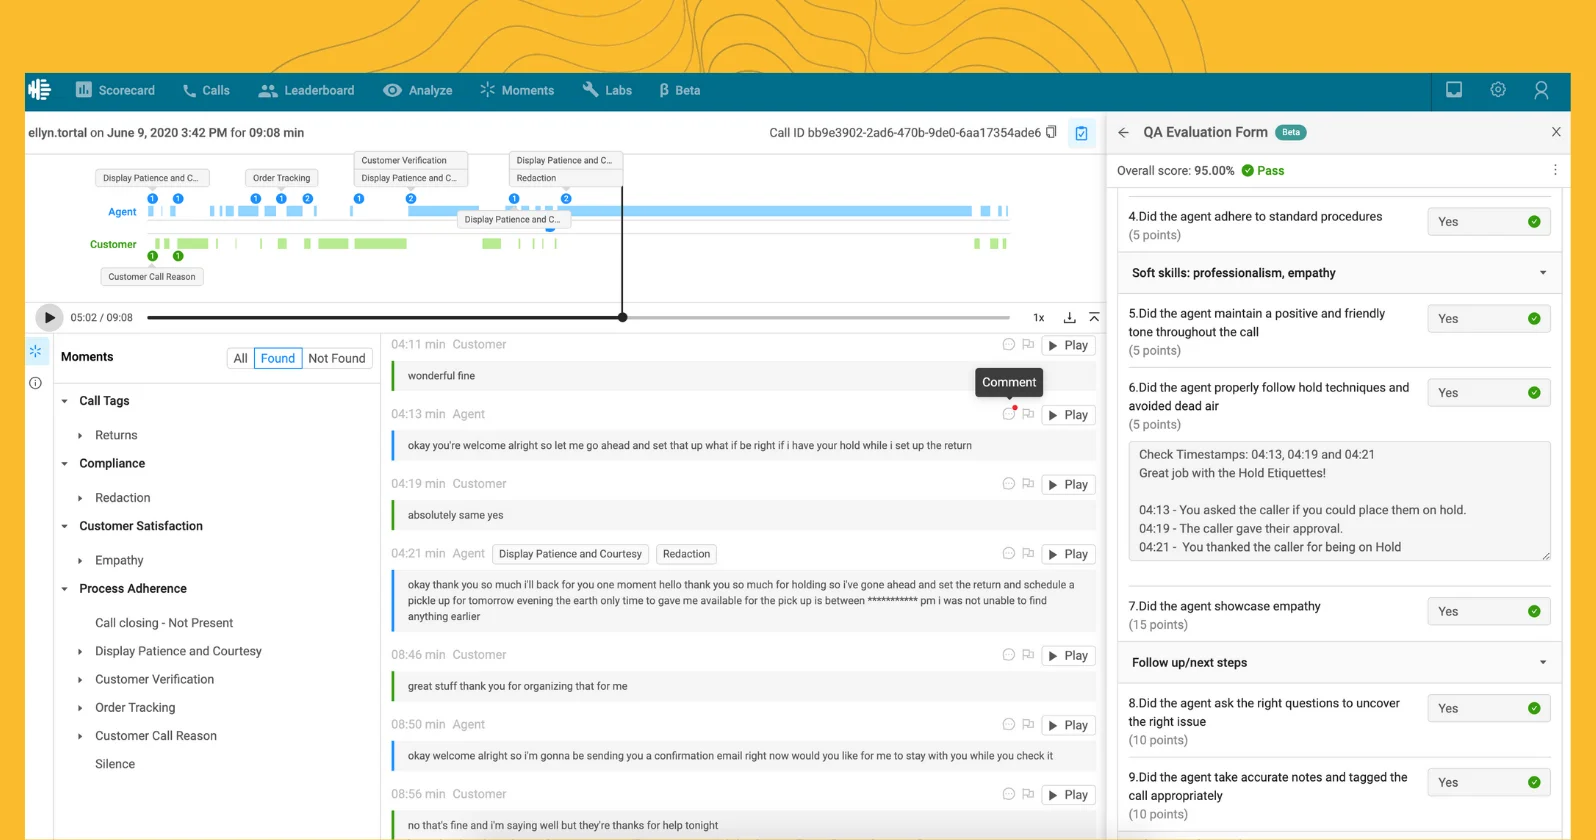Expand the Empathy moment
Image resolution: width=1596 pixels, height=840 pixels.
click(x=80, y=561)
